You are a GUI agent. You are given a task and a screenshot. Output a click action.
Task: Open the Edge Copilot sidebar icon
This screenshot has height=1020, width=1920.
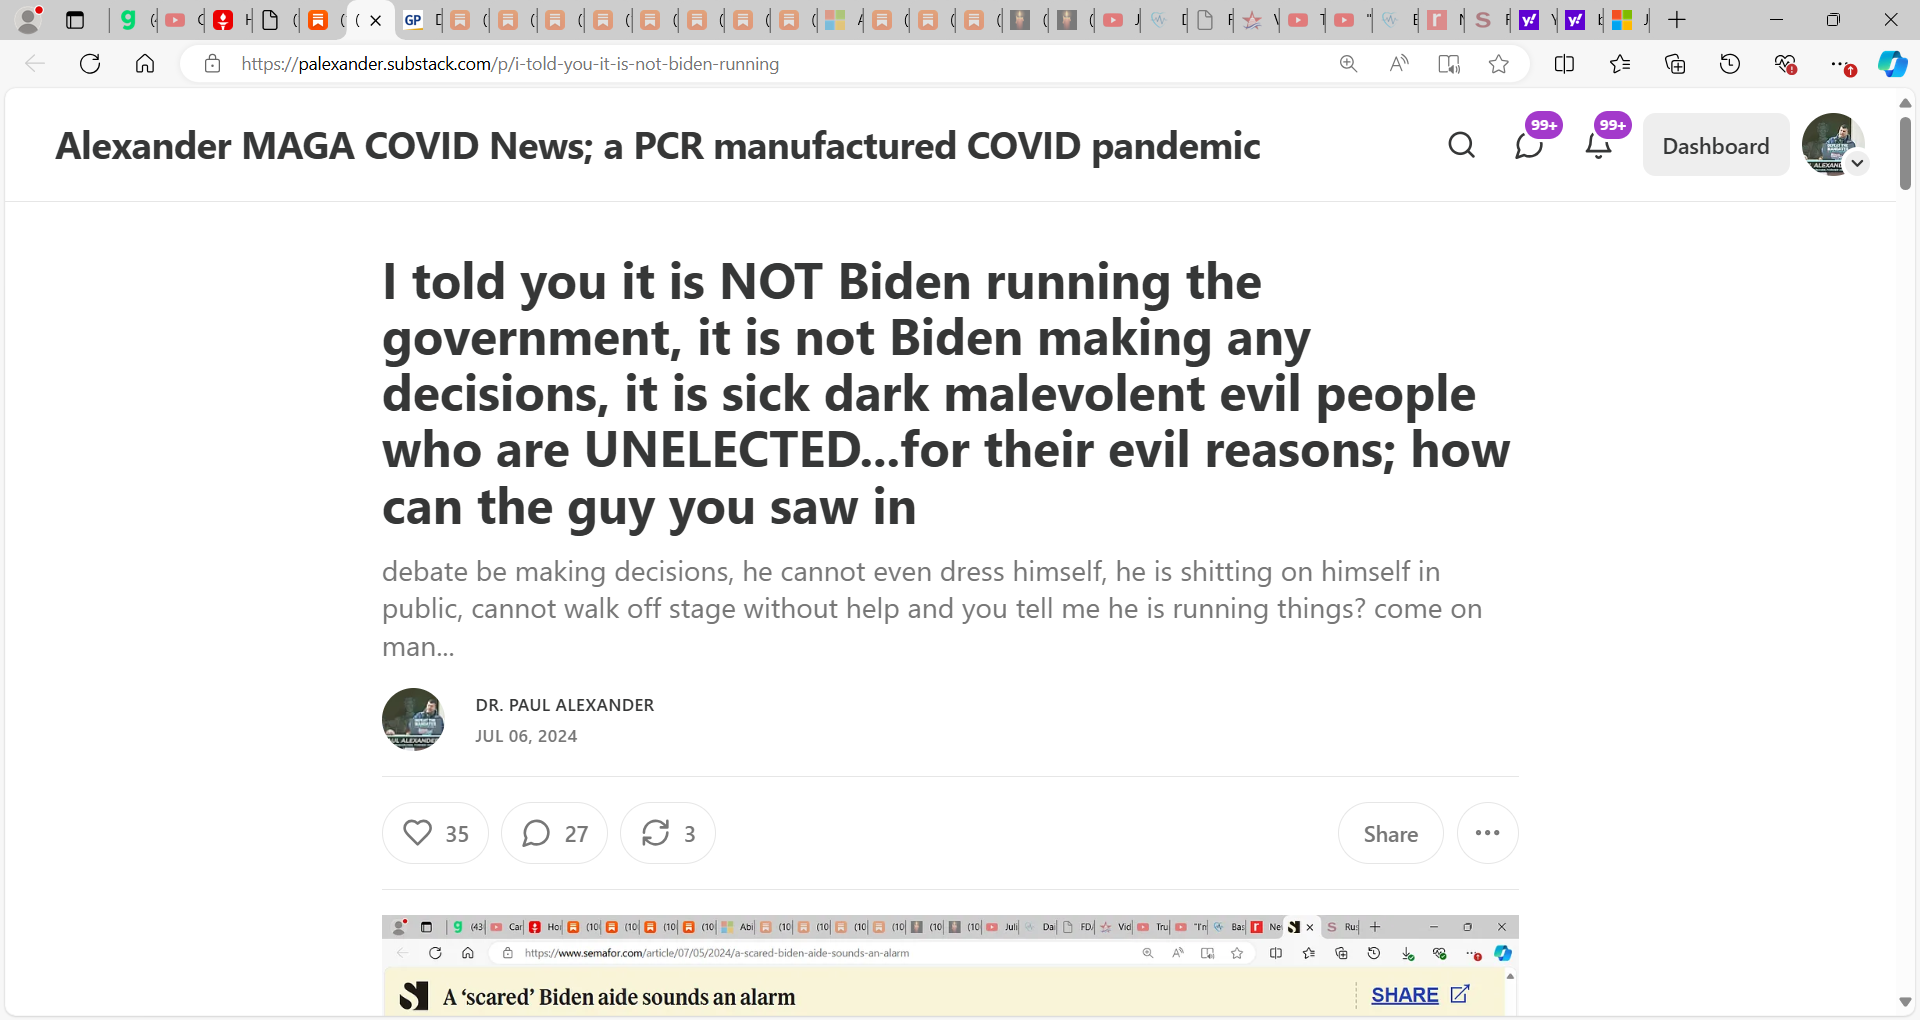[x=1892, y=64]
